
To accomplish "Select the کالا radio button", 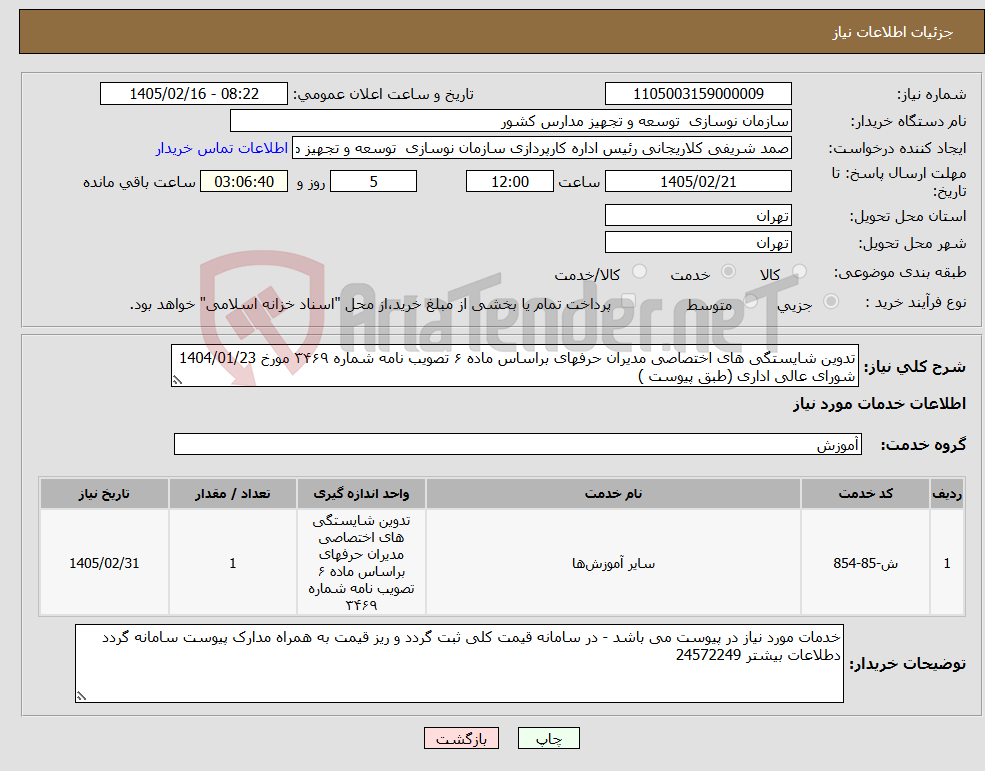I will coord(799,271).
